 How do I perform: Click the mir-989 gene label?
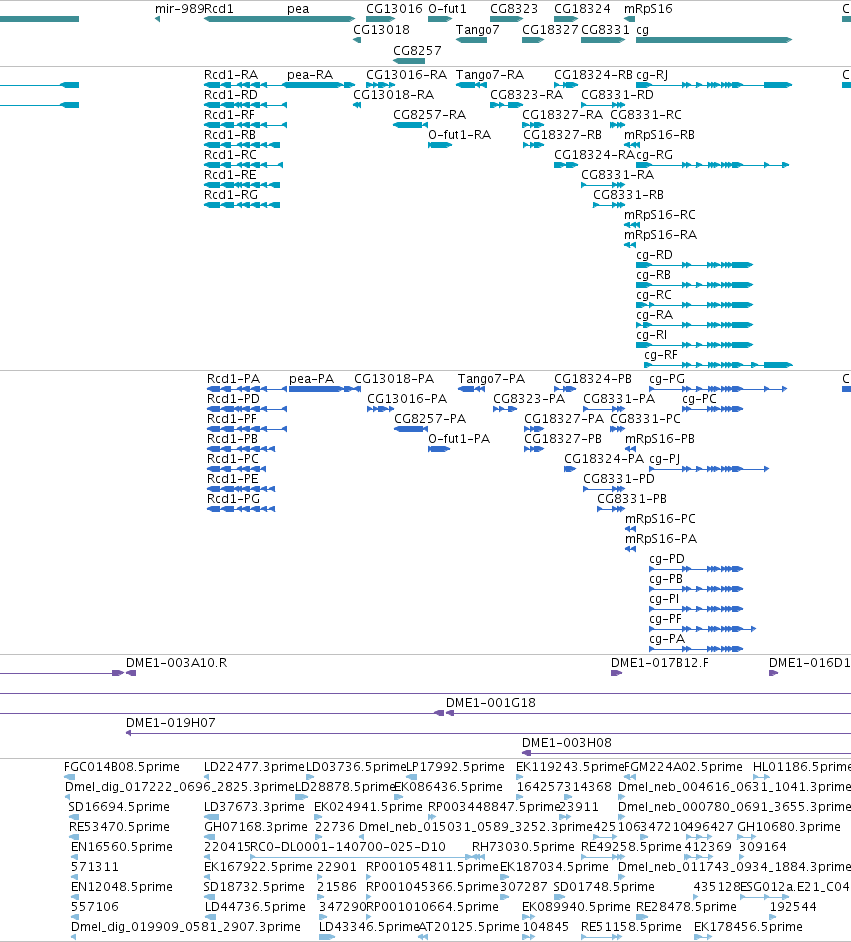click(x=179, y=9)
